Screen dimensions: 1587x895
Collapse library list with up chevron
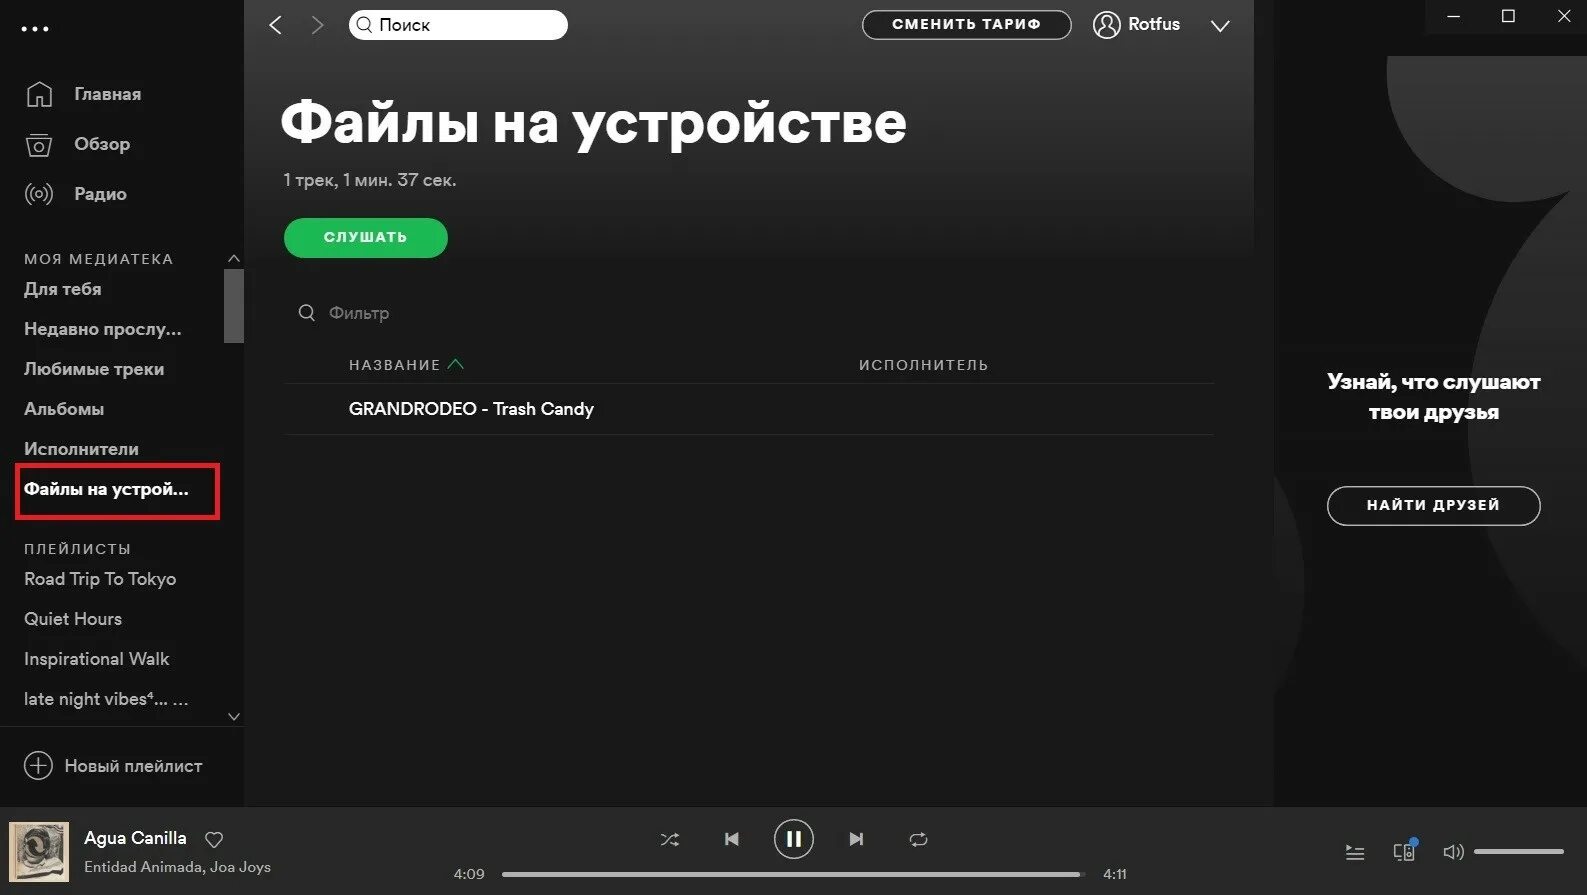(x=234, y=258)
